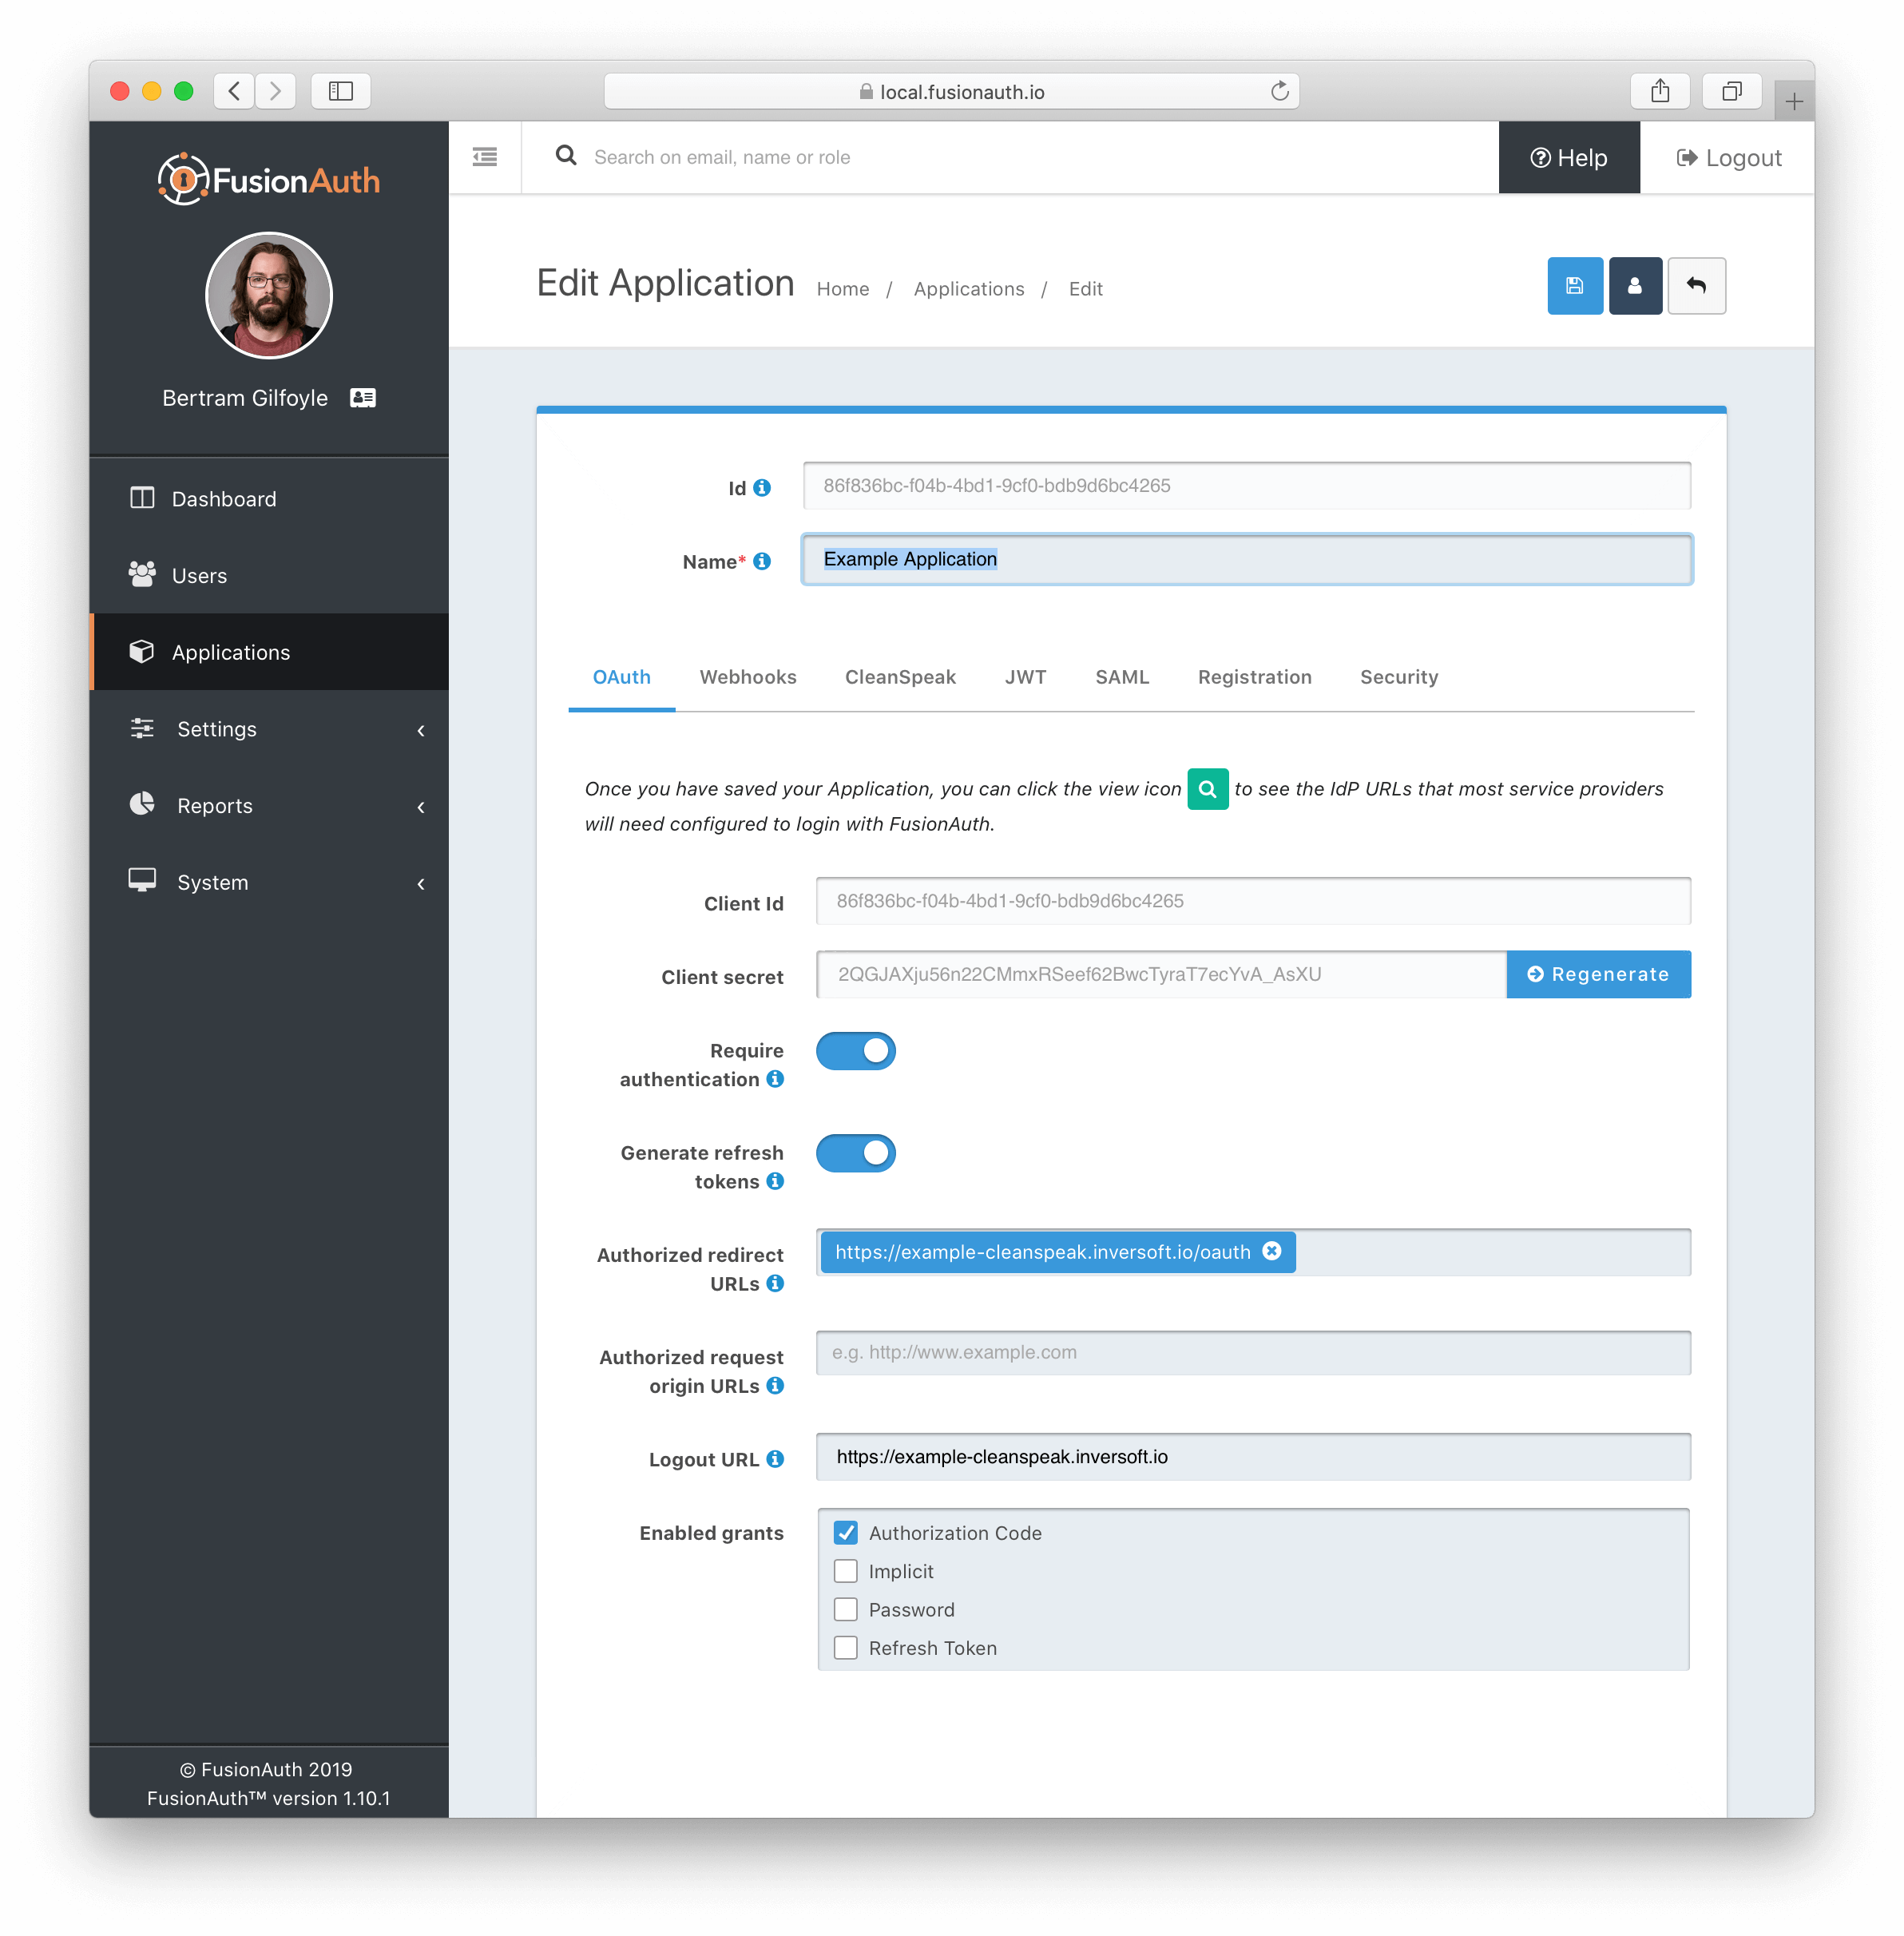
Task: Click the info icon for Require authentication
Action: [x=775, y=1079]
